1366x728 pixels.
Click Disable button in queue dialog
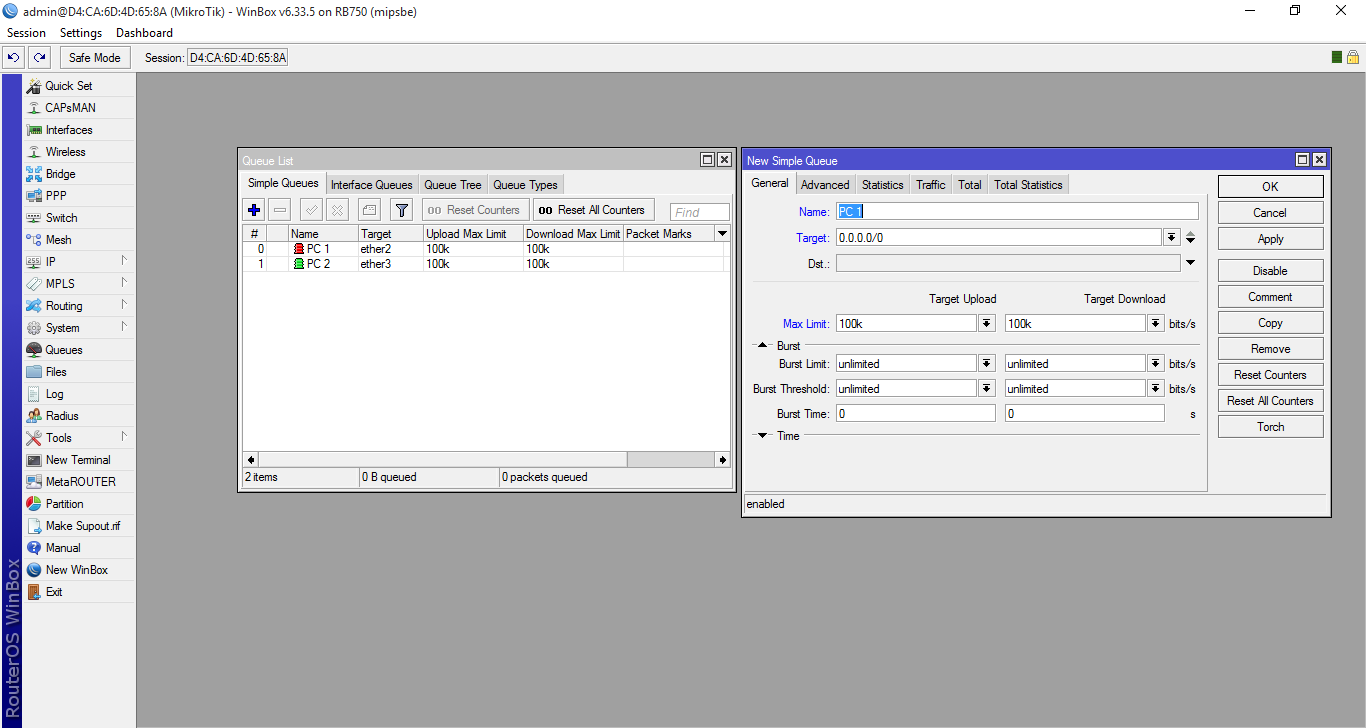[x=1270, y=271]
